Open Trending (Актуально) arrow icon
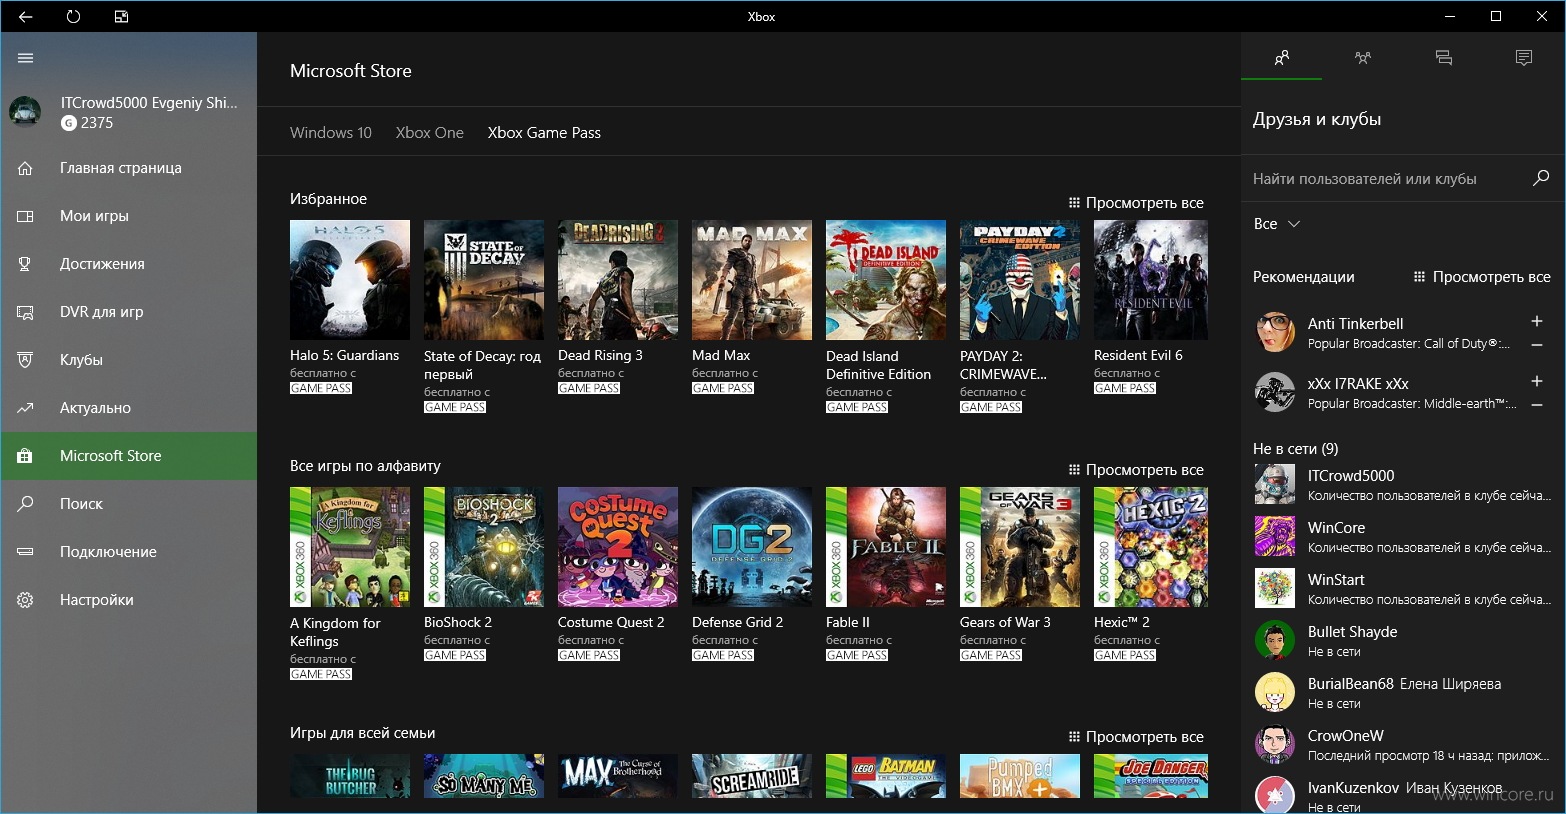Image resolution: width=1566 pixels, height=814 pixels. pyautogui.click(x=26, y=408)
